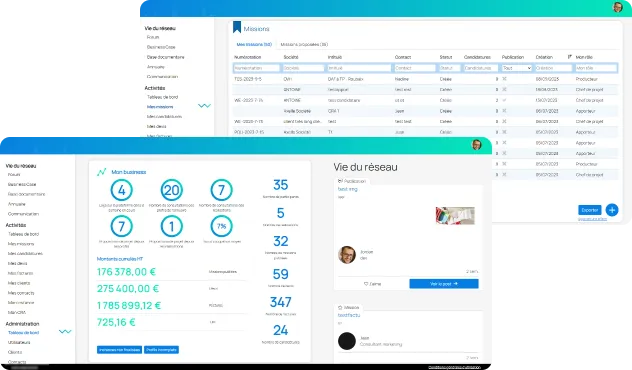Viewport: 632px width, 370px height.
Task: Click the heart icon on the J'aime button
Action: [366, 284]
